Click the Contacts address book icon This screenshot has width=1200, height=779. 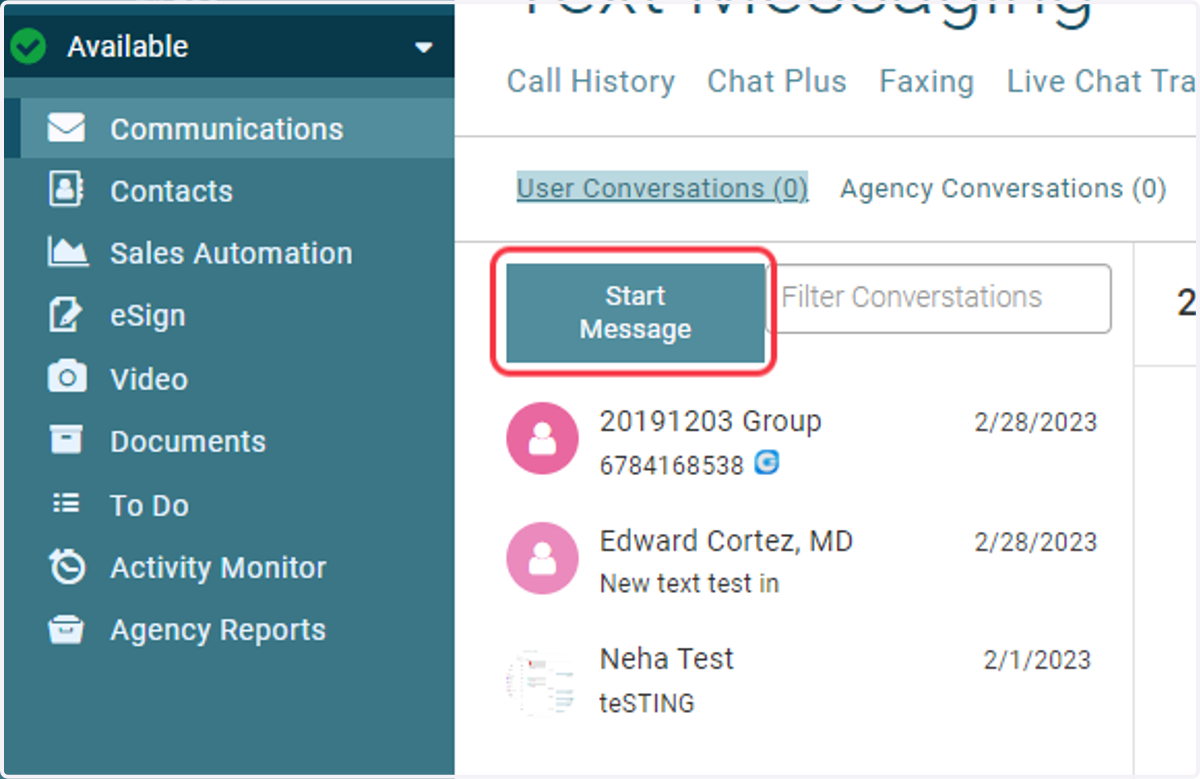tap(67, 190)
